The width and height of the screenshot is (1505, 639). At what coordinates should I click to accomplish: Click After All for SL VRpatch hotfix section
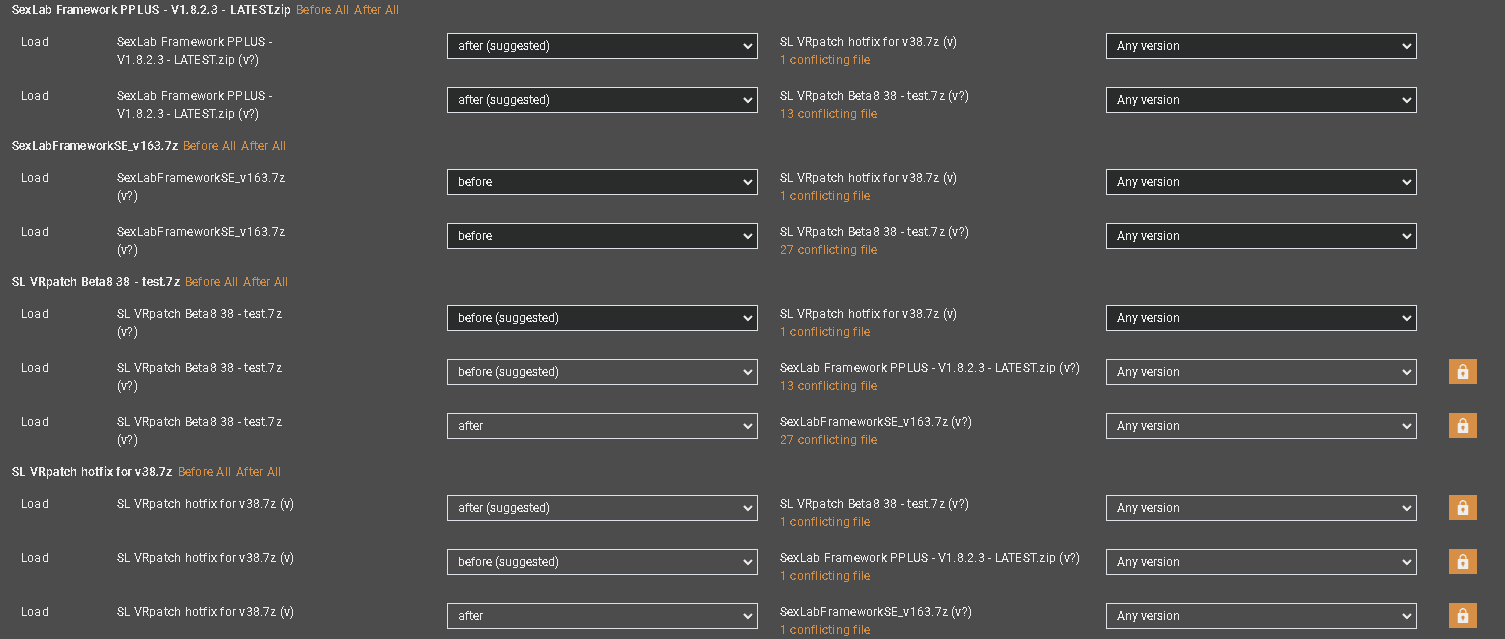258,472
